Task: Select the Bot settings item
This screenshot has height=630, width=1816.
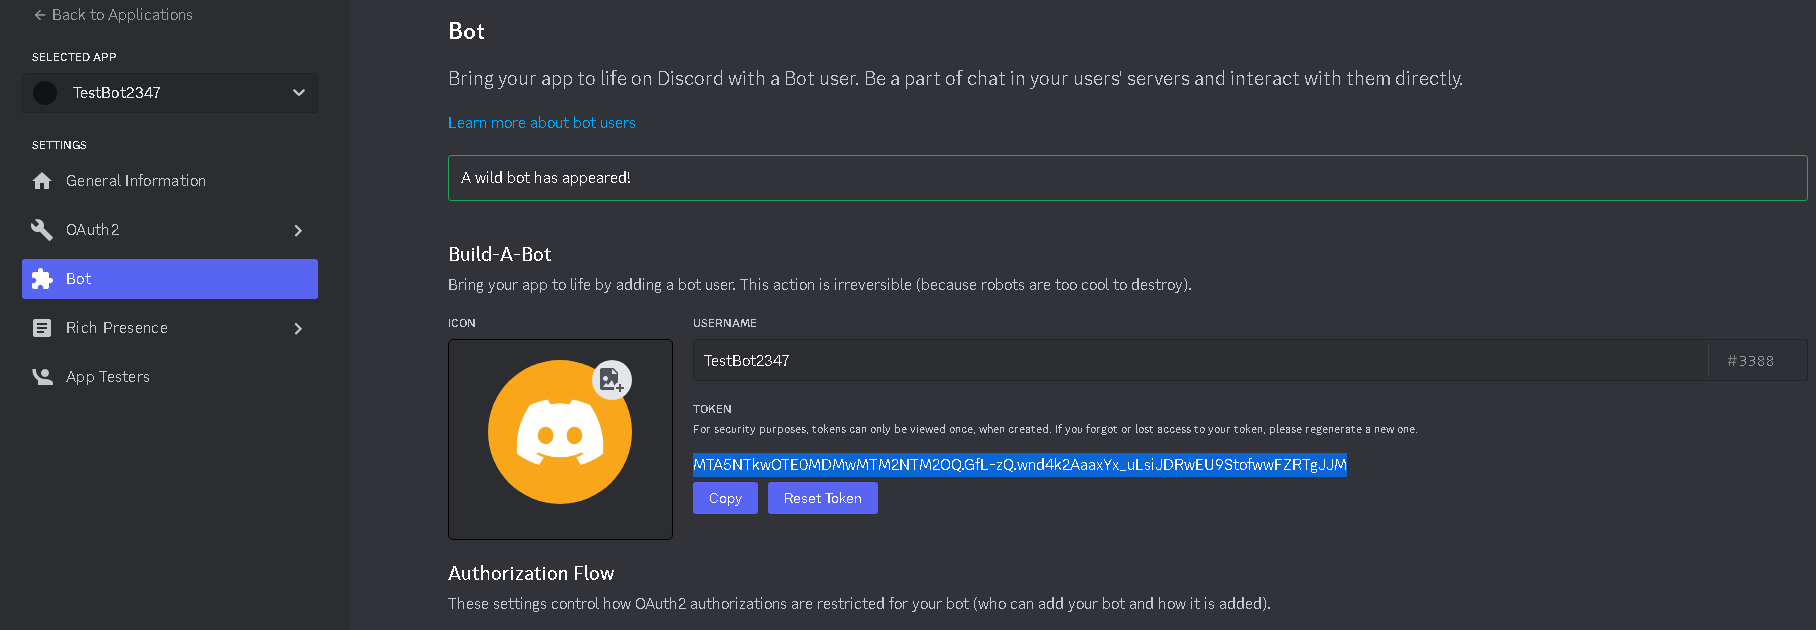Action: point(170,279)
